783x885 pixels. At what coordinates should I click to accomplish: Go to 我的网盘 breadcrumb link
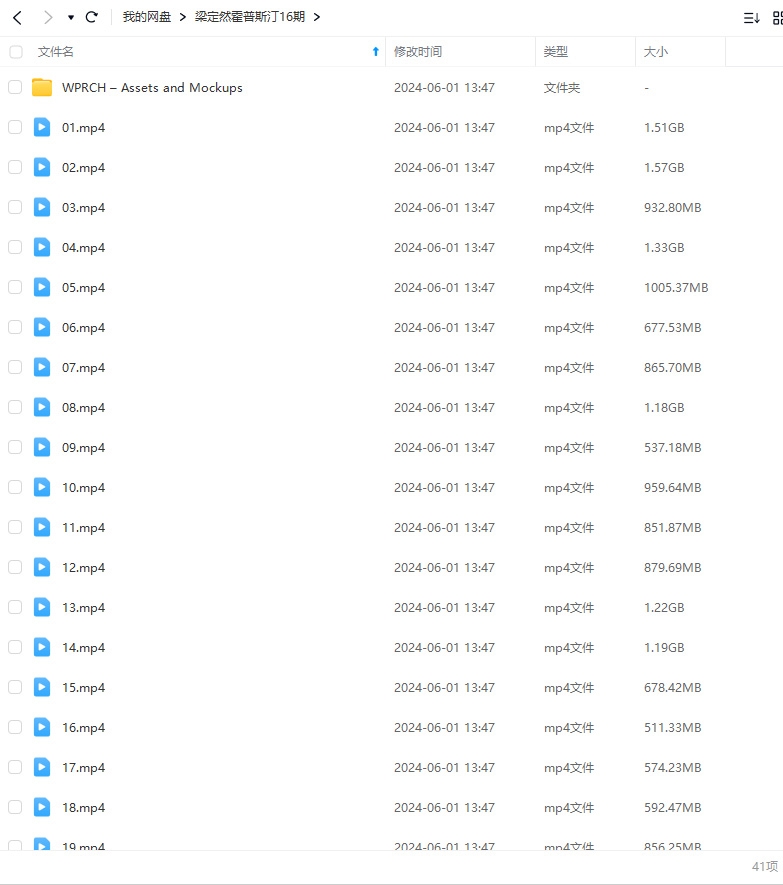(x=147, y=17)
